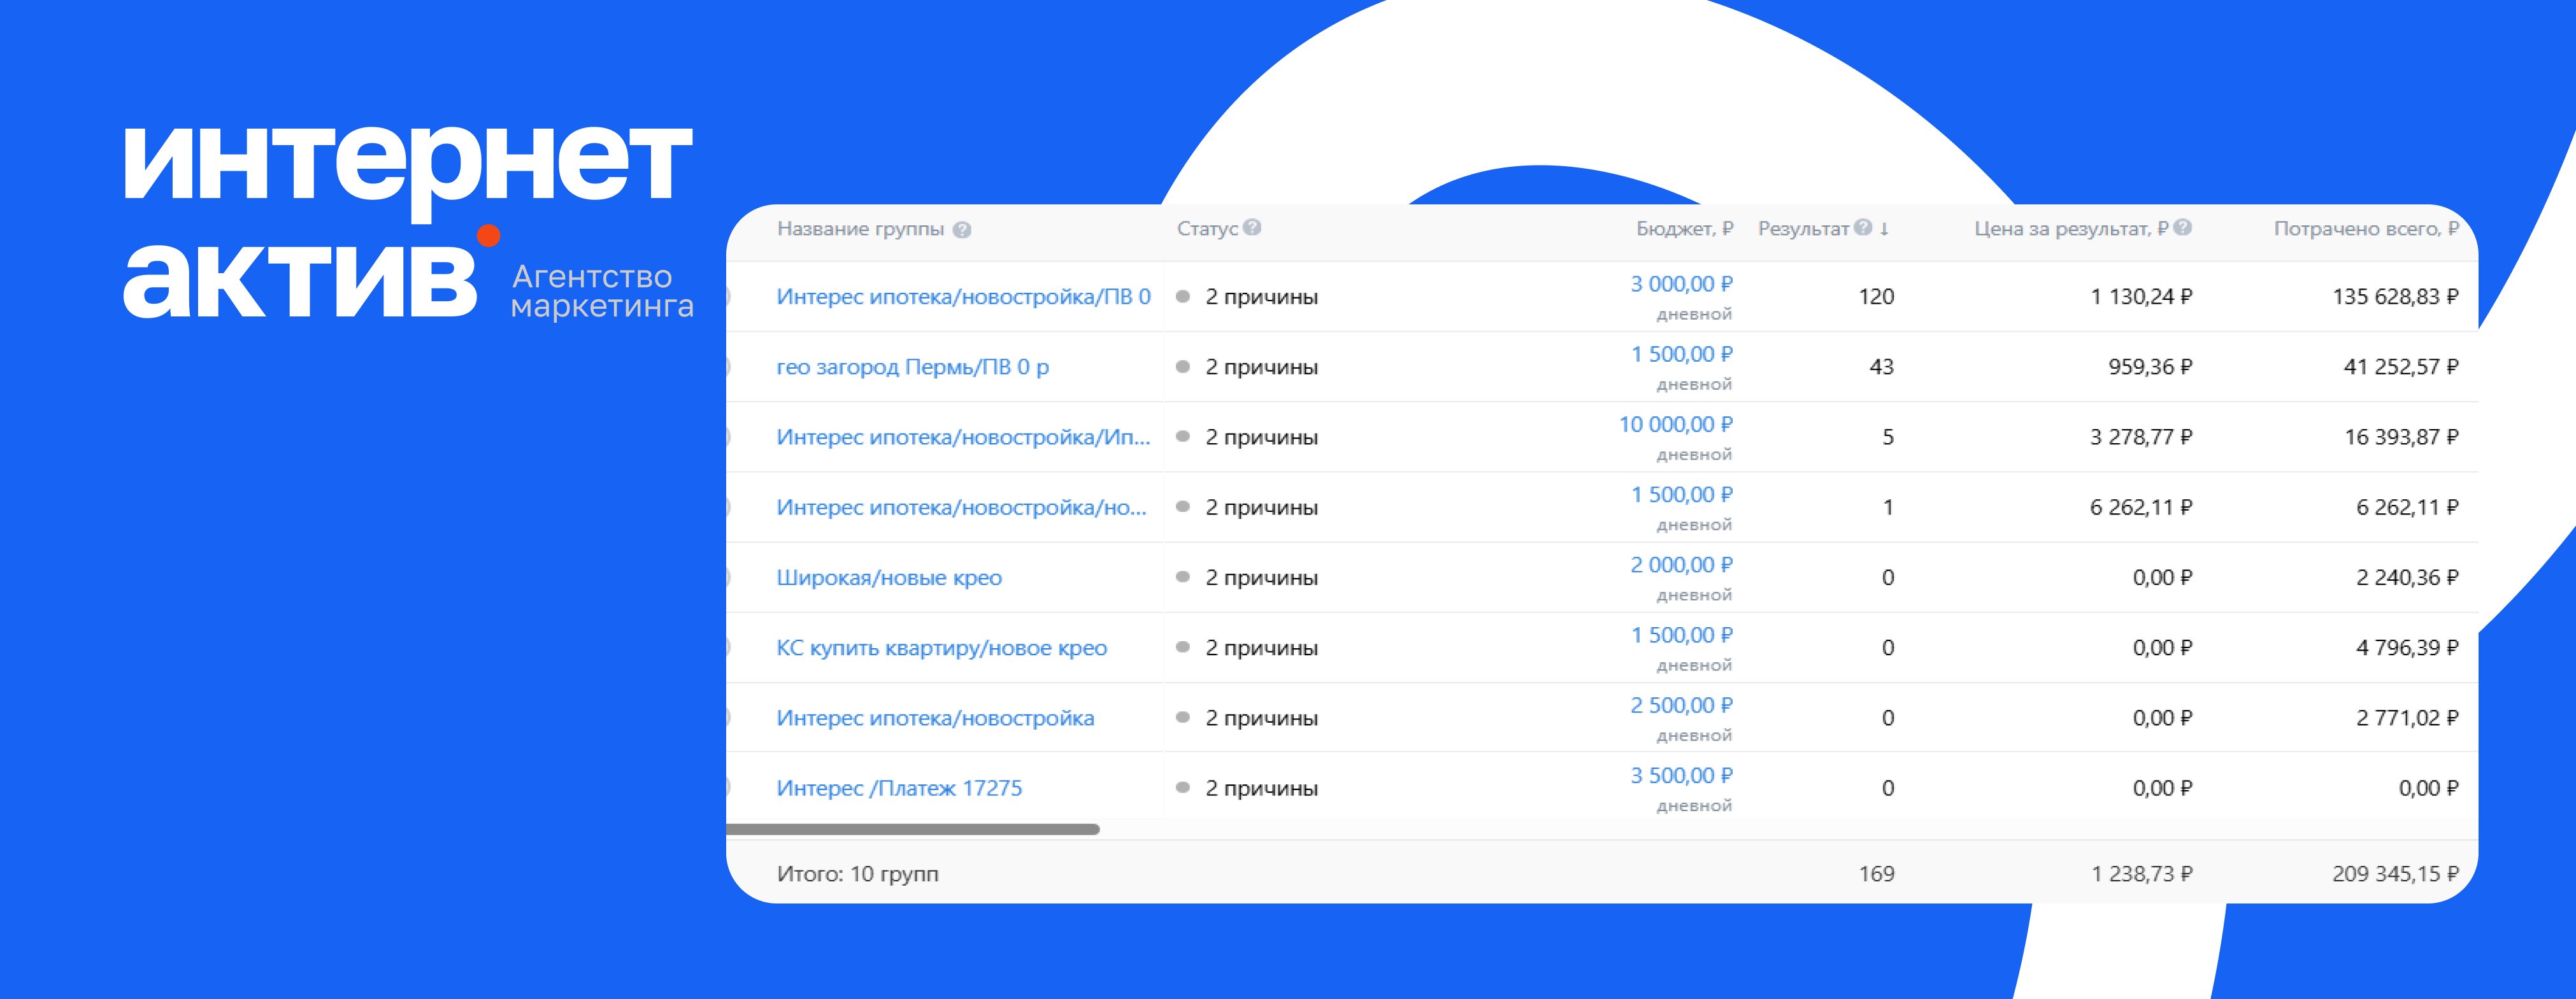Expand 2 причины status in first row

[x=1261, y=297]
